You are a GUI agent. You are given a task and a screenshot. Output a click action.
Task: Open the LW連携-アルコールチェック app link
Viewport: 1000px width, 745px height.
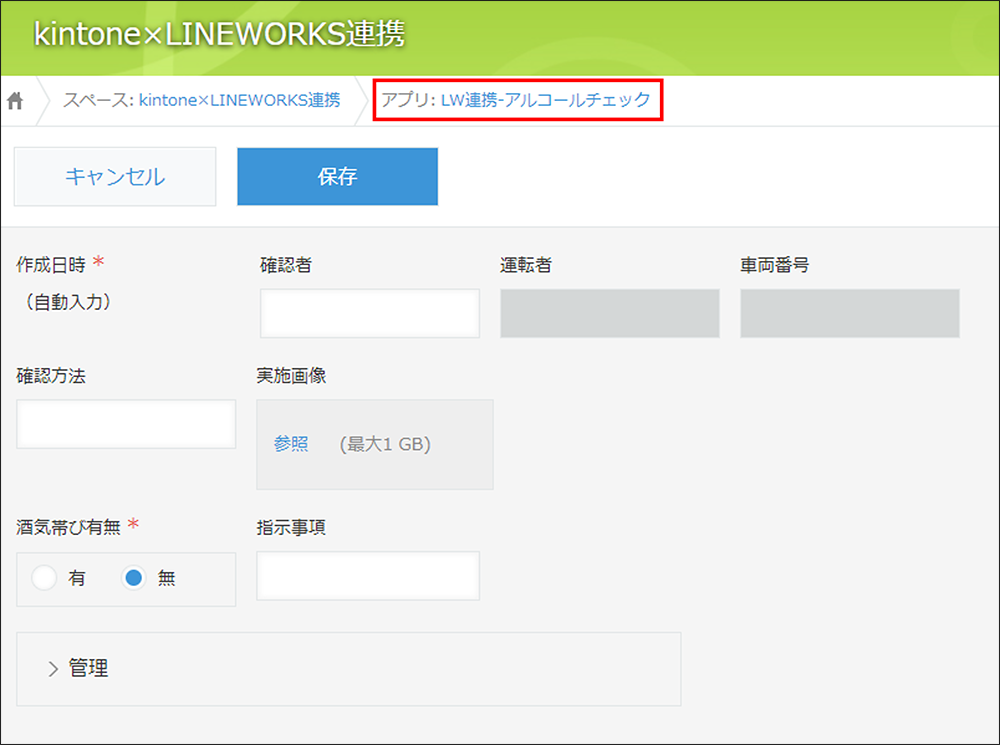pos(545,100)
